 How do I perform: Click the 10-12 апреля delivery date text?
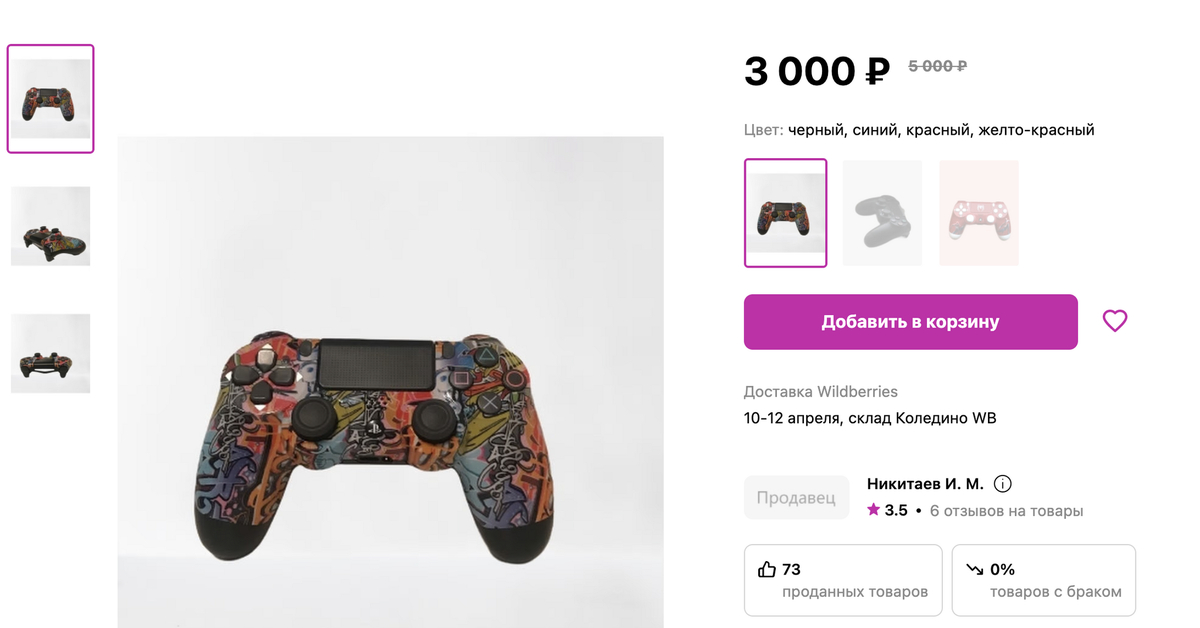click(869, 418)
